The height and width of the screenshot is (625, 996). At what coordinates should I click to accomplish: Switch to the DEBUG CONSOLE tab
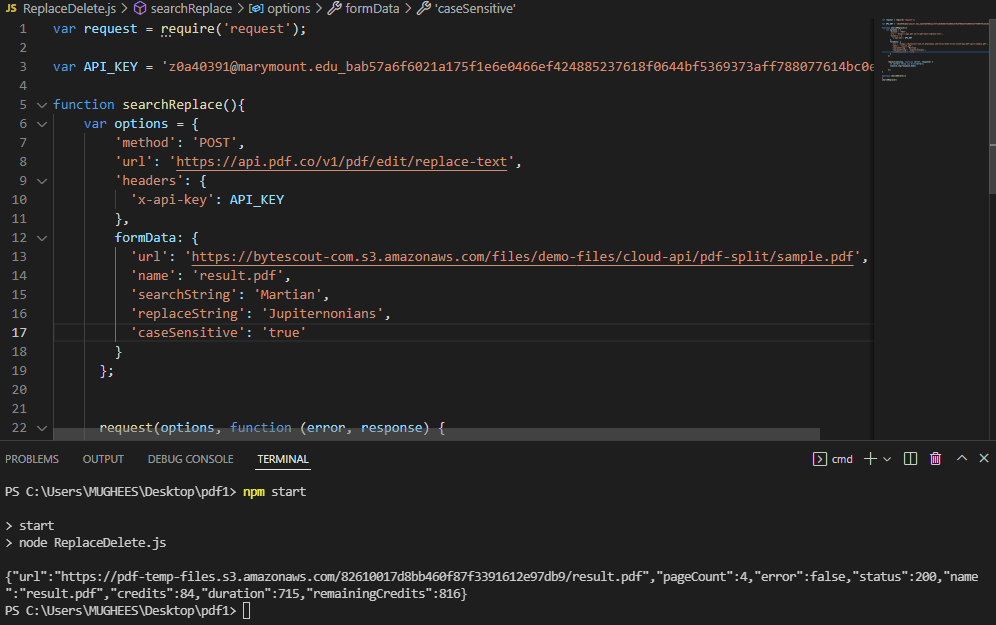[x=190, y=459]
